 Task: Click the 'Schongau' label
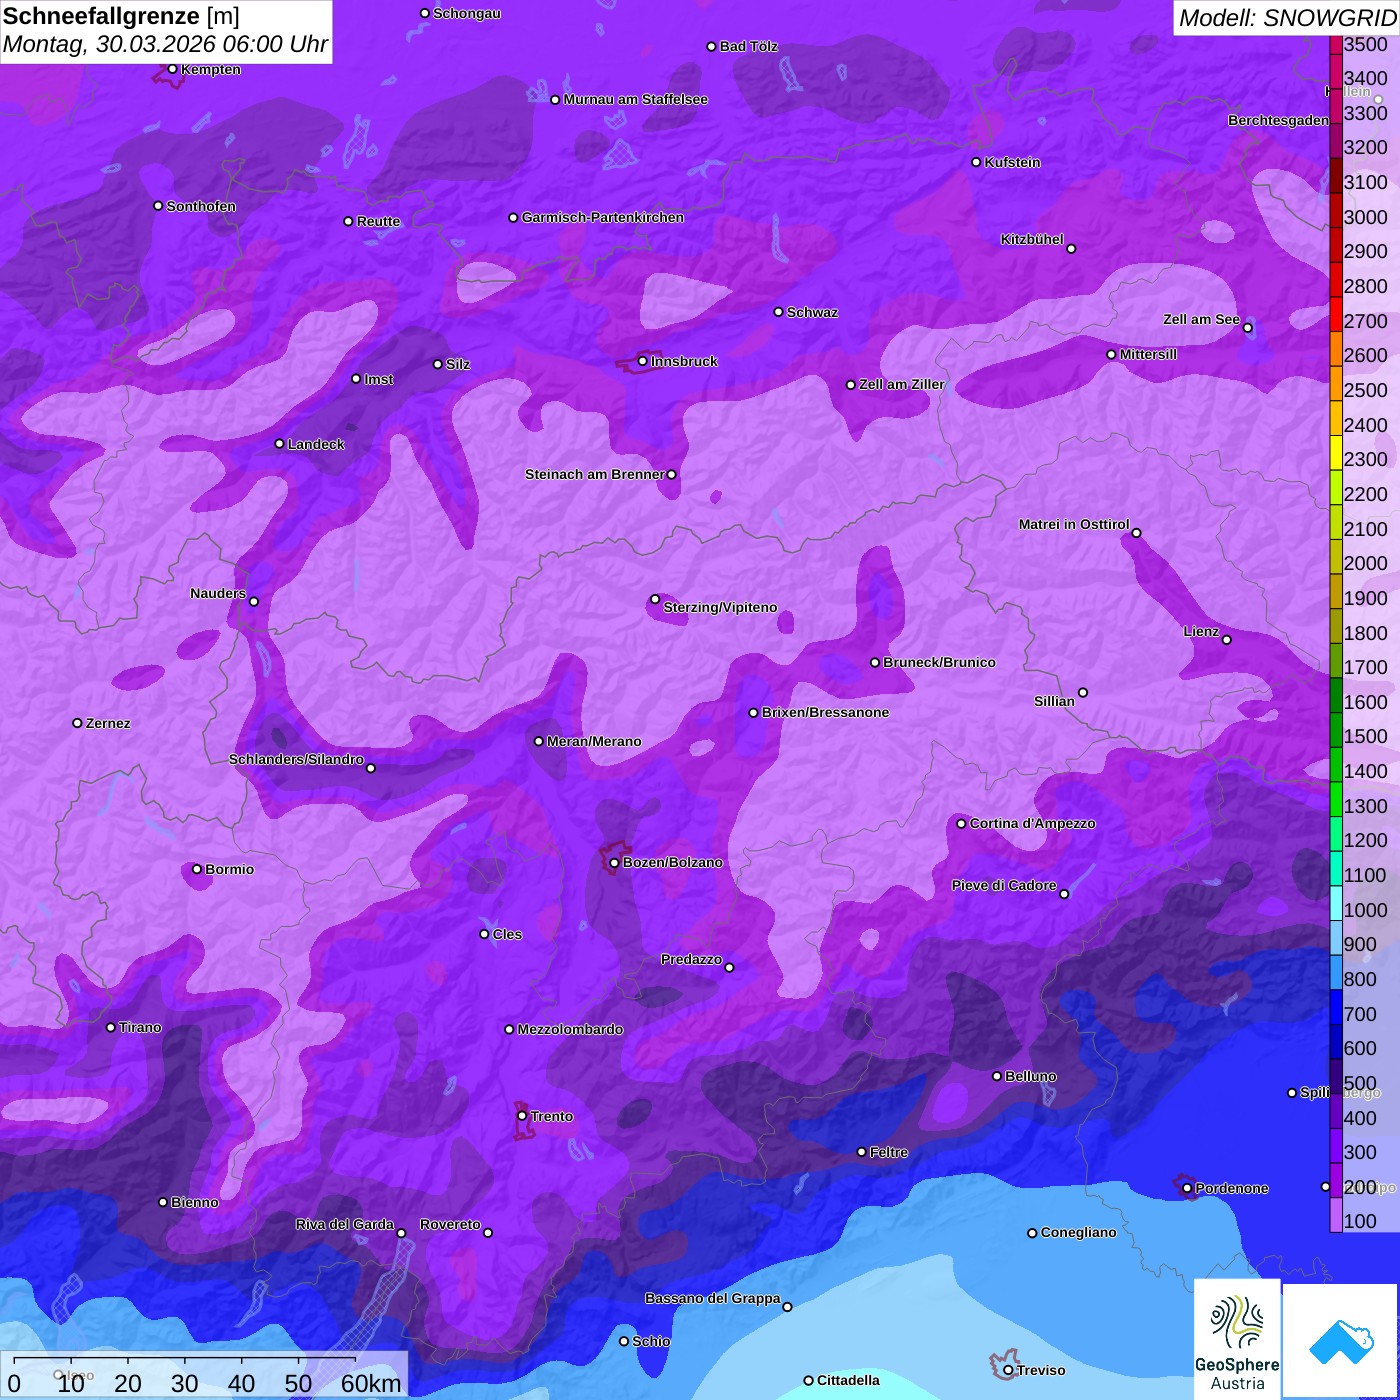tap(467, 13)
